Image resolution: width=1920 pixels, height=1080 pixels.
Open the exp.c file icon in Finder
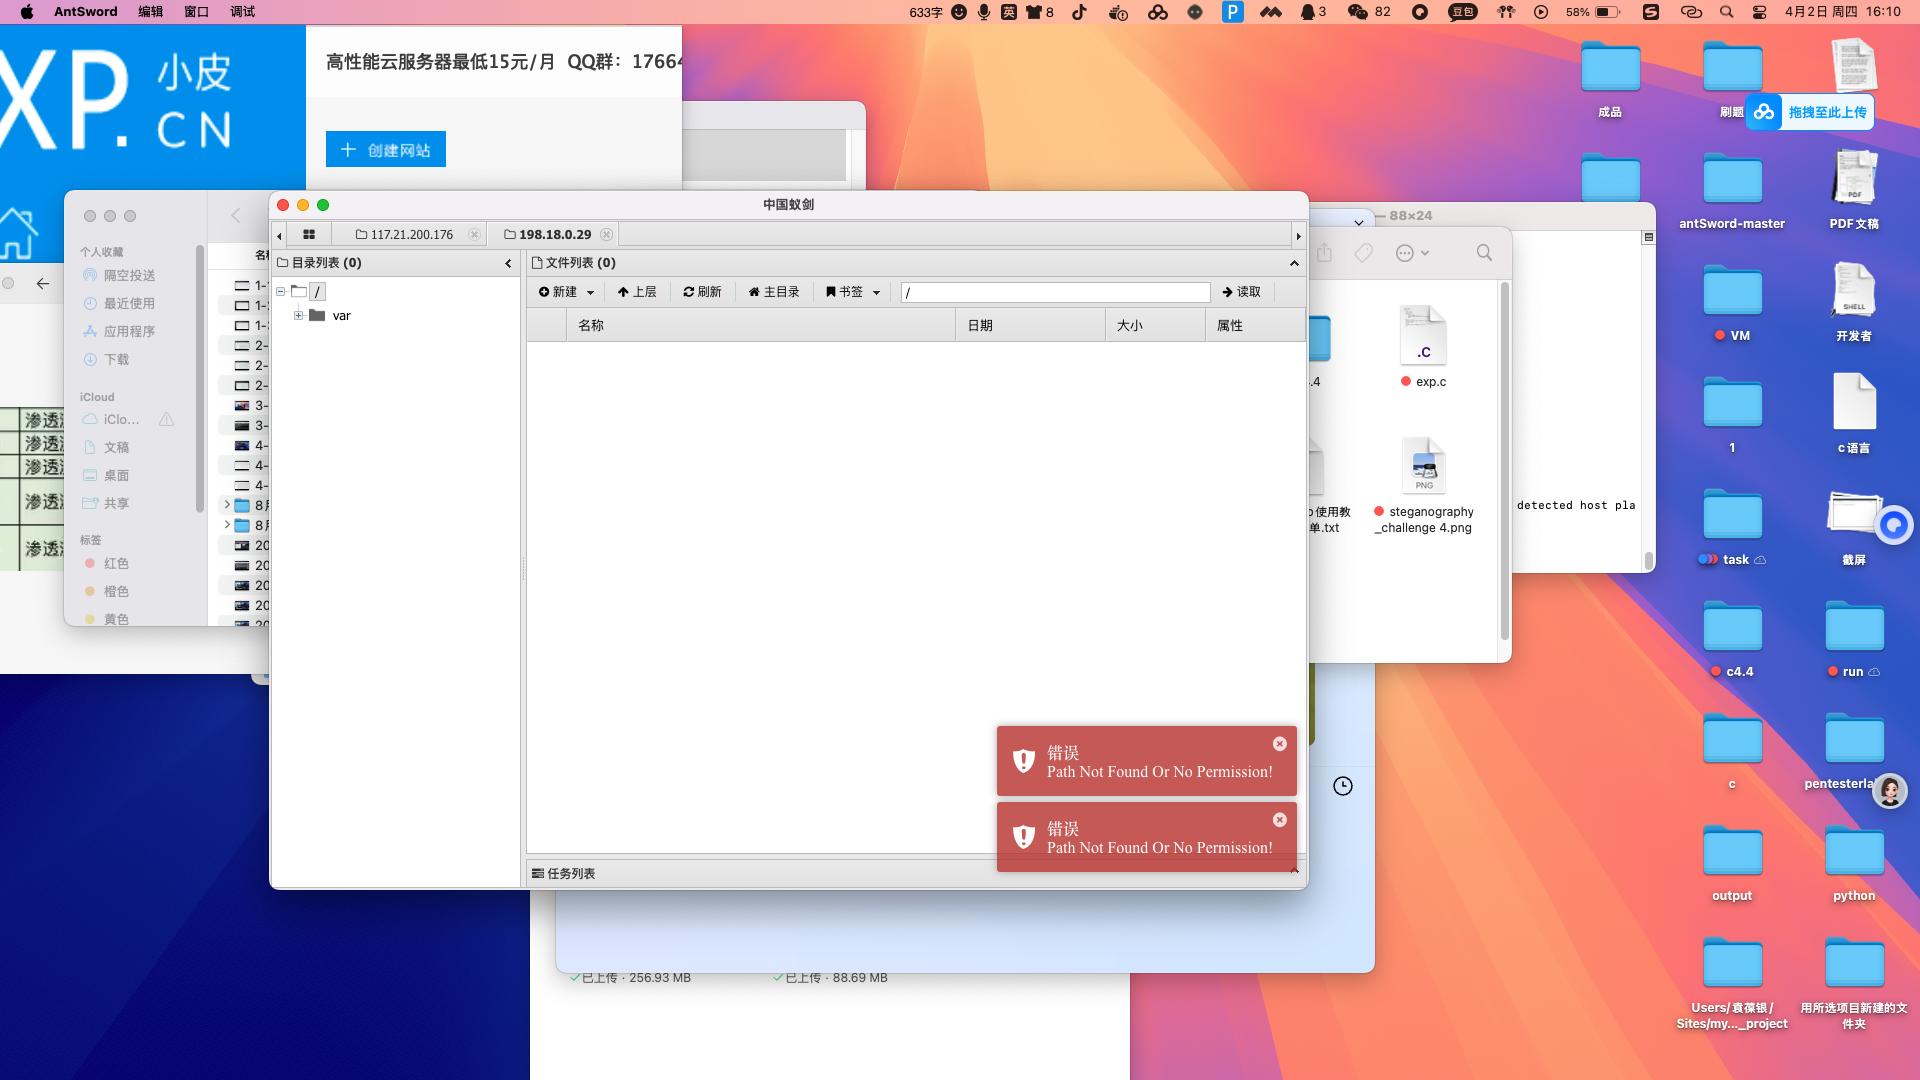coord(1423,335)
